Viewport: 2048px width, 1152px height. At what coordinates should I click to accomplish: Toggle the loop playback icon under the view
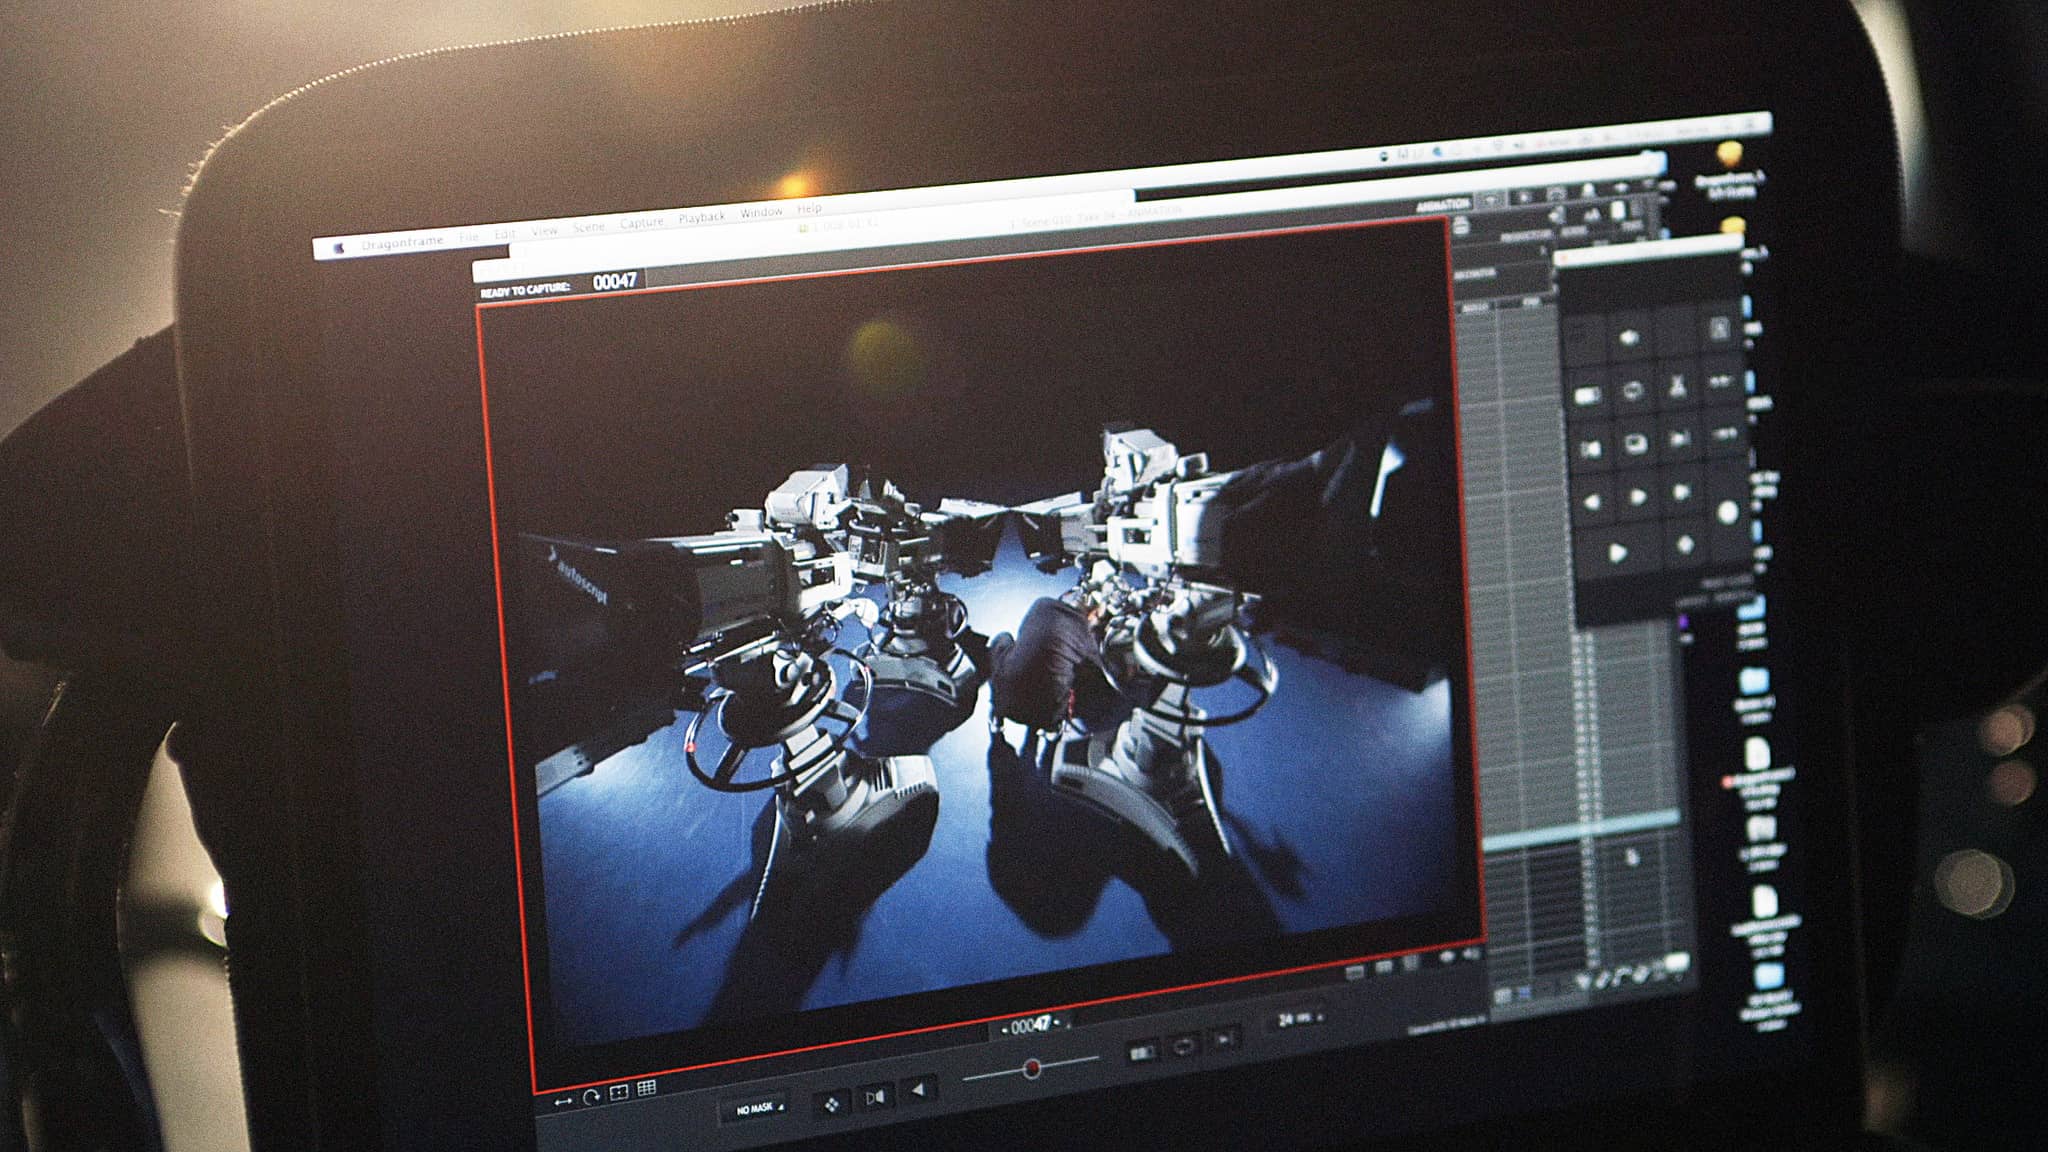click(x=1183, y=1046)
